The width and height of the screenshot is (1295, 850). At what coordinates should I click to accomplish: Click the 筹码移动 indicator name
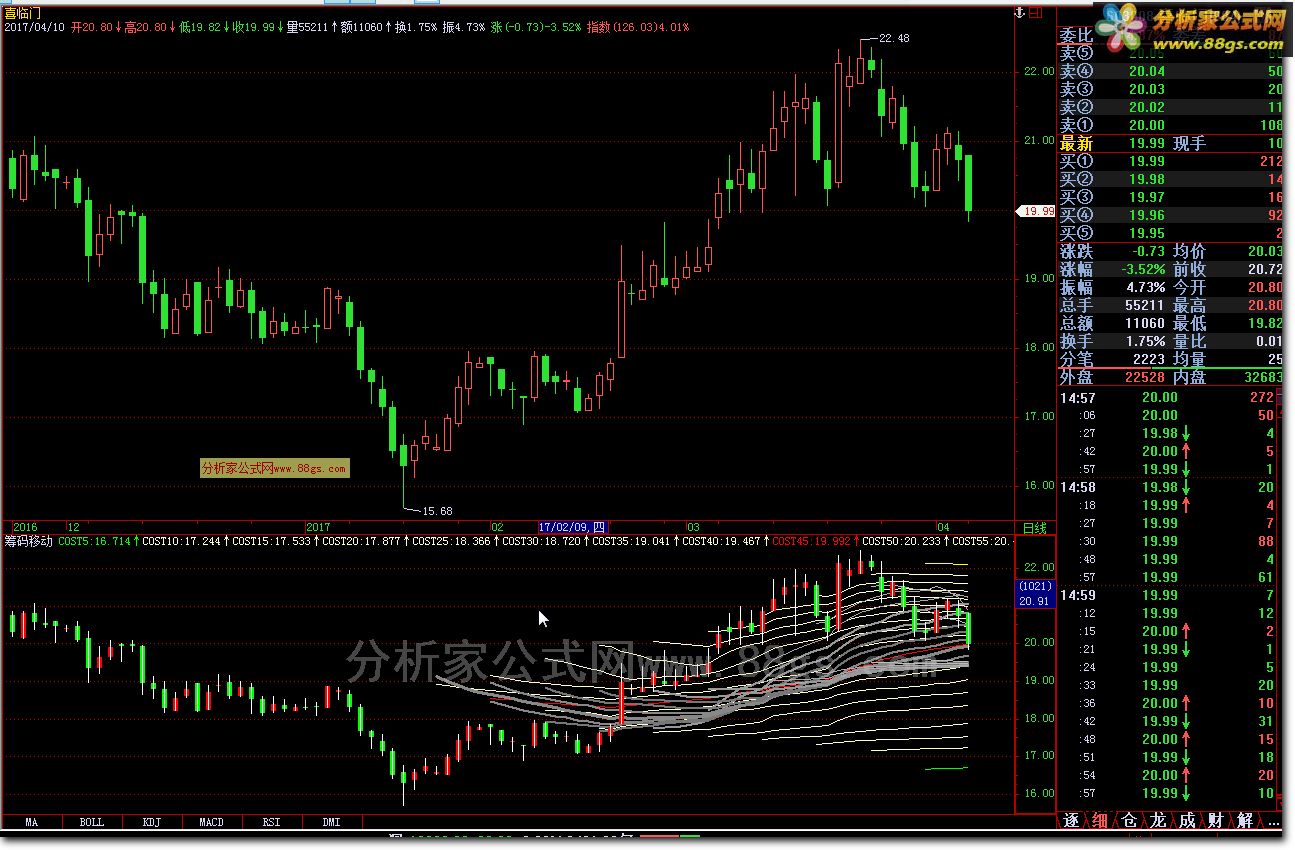(28, 541)
